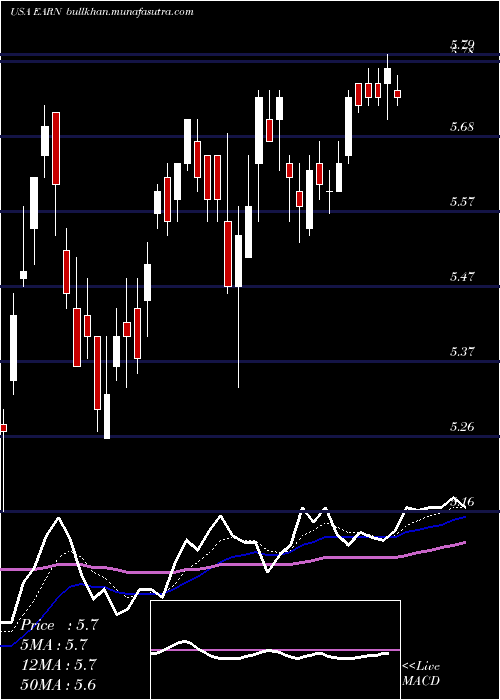Click the 5.79 top price label
Screen dimensions: 500x700
462,44
